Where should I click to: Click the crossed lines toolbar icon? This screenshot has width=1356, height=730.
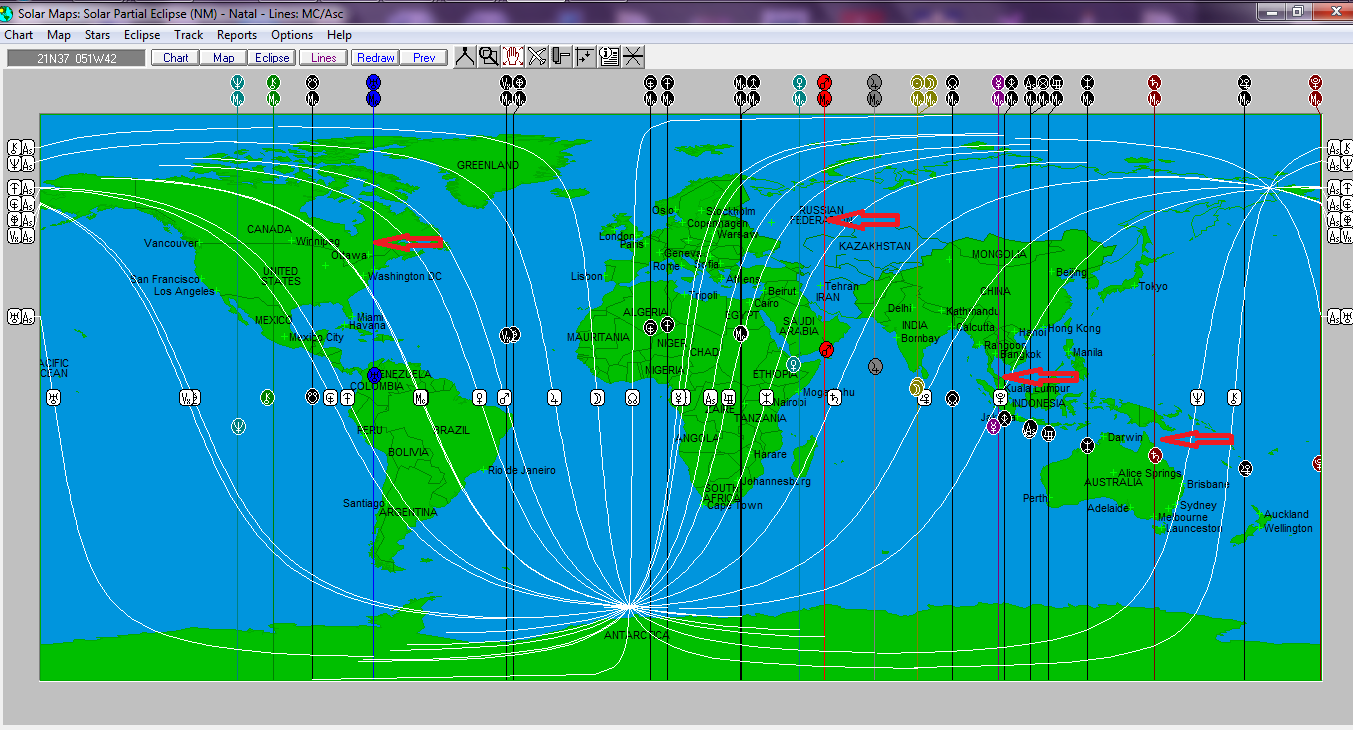click(x=634, y=57)
